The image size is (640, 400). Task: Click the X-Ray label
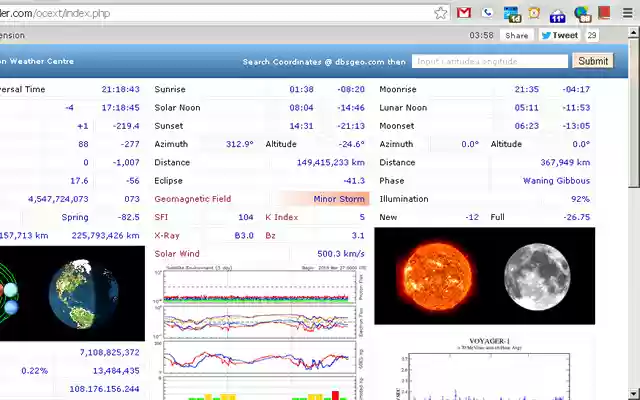167,236
